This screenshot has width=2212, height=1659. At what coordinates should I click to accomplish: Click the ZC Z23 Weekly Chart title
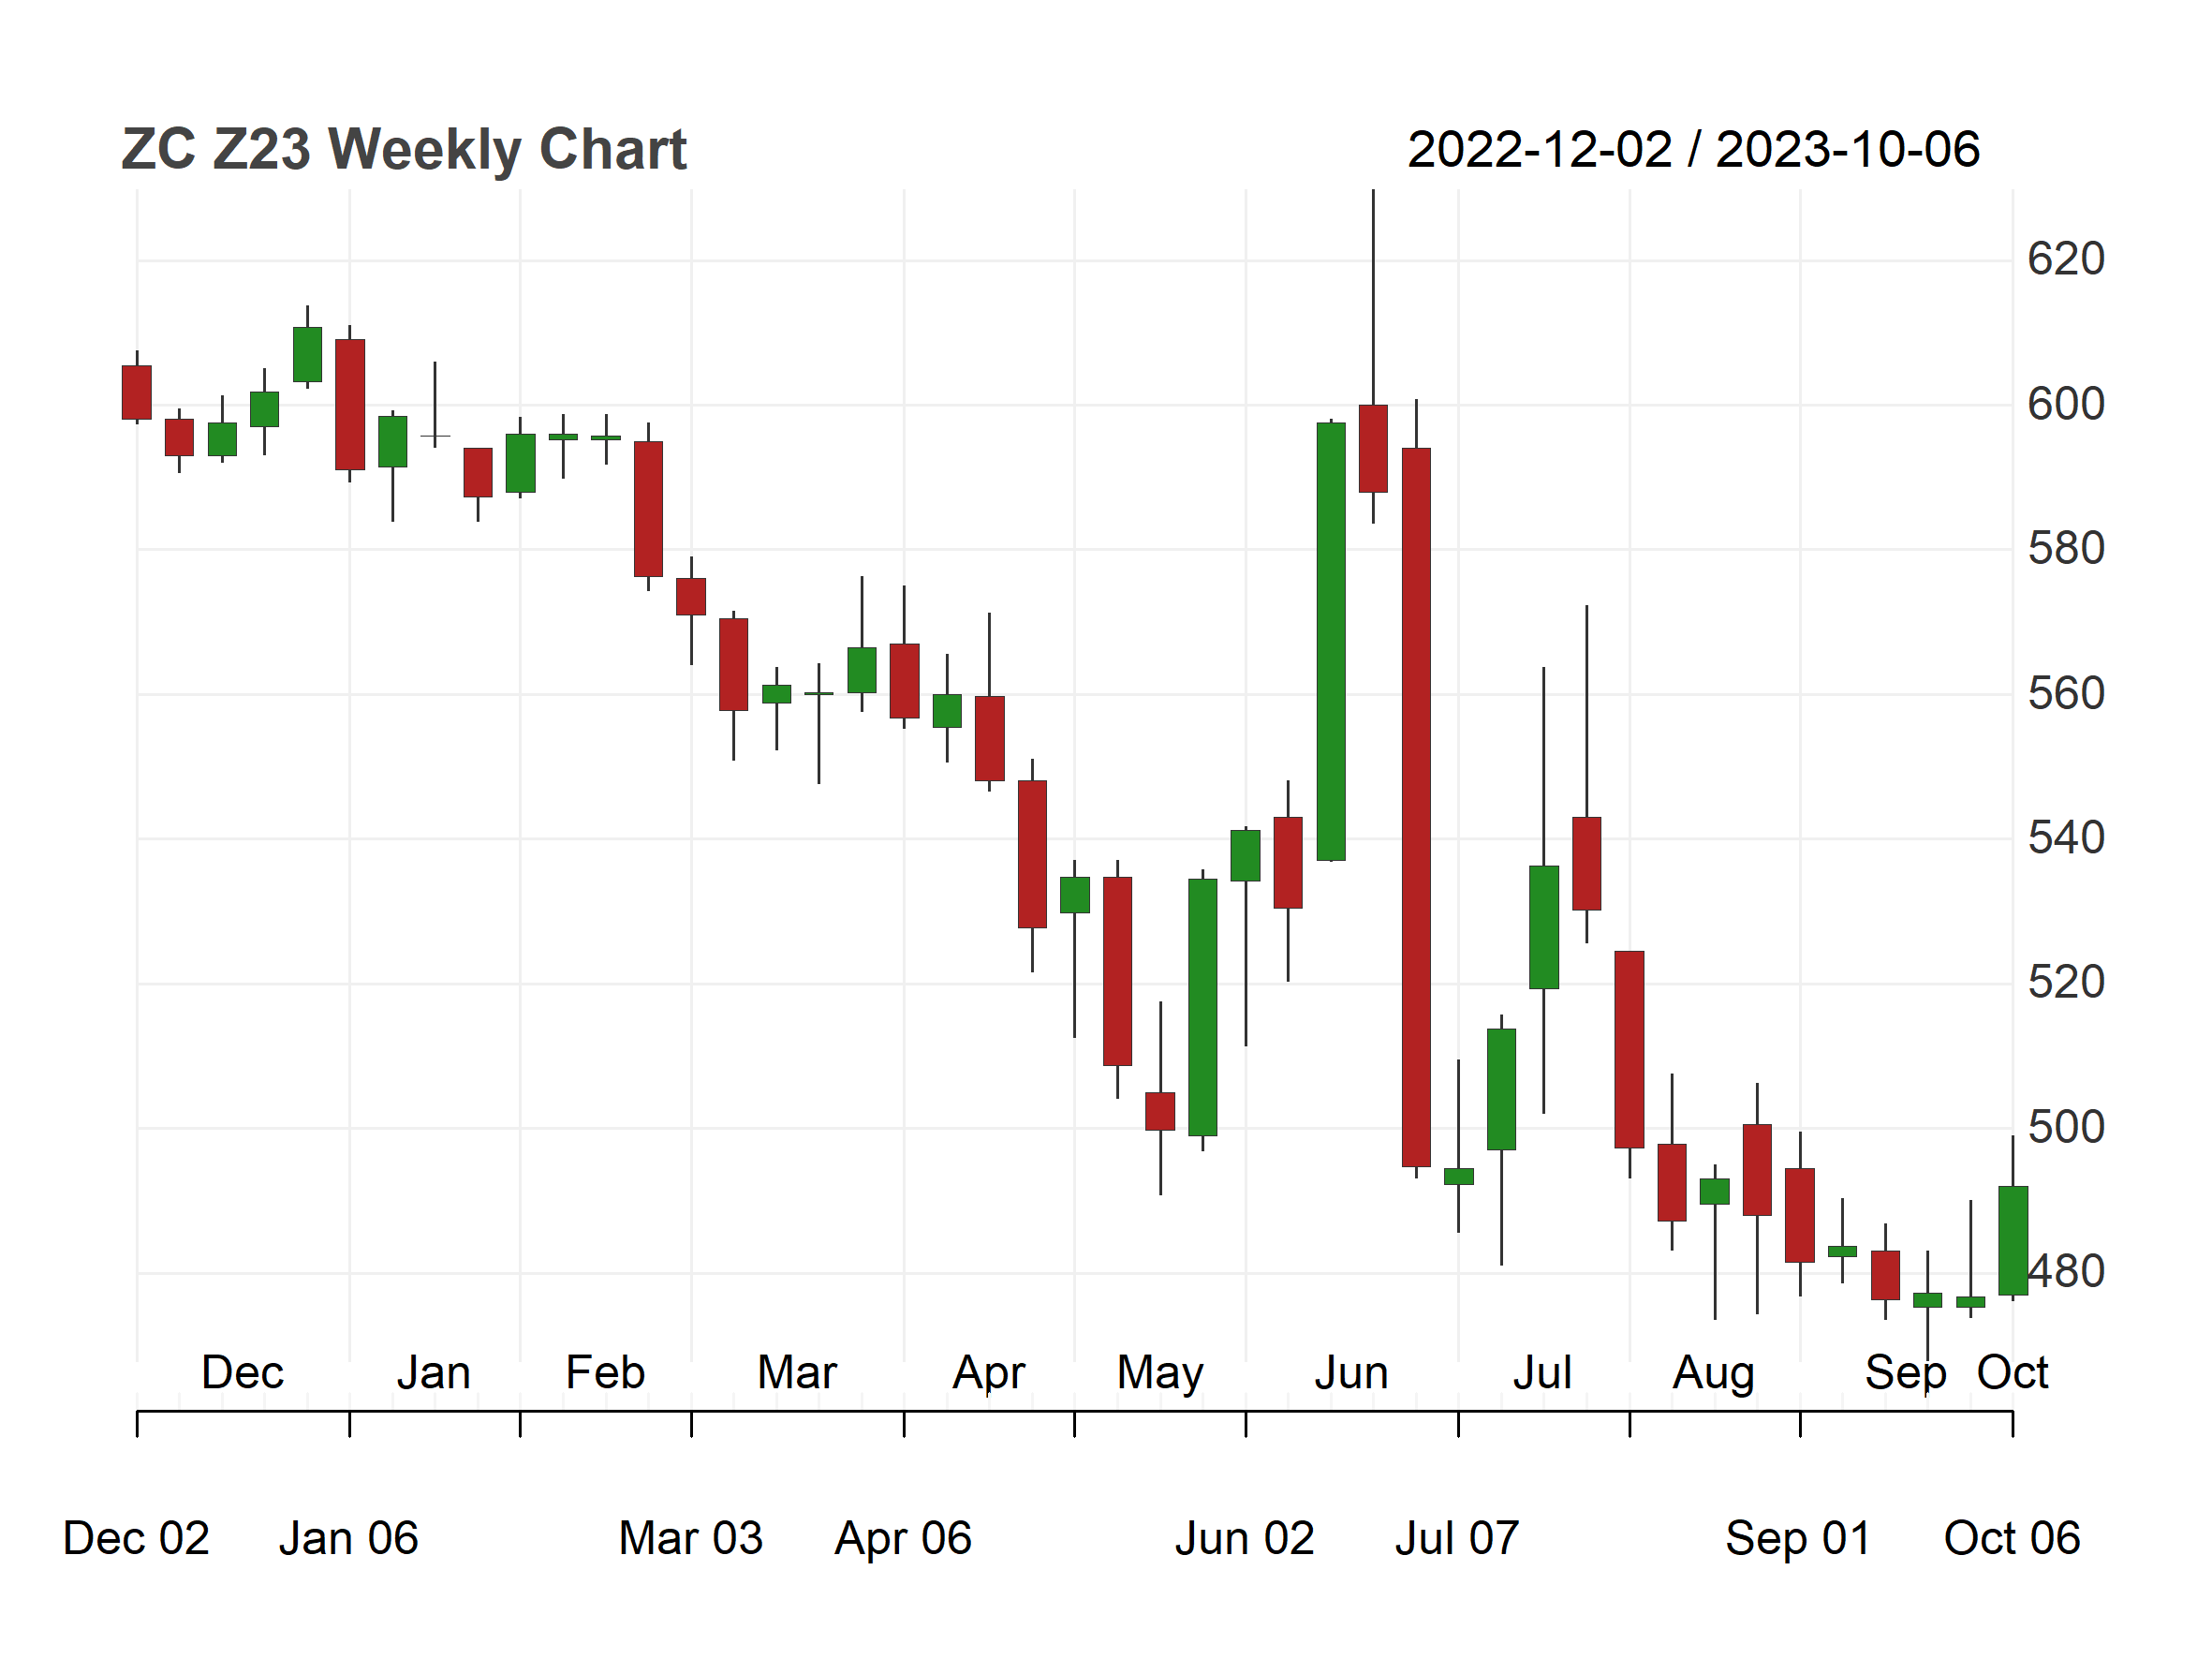point(404,150)
